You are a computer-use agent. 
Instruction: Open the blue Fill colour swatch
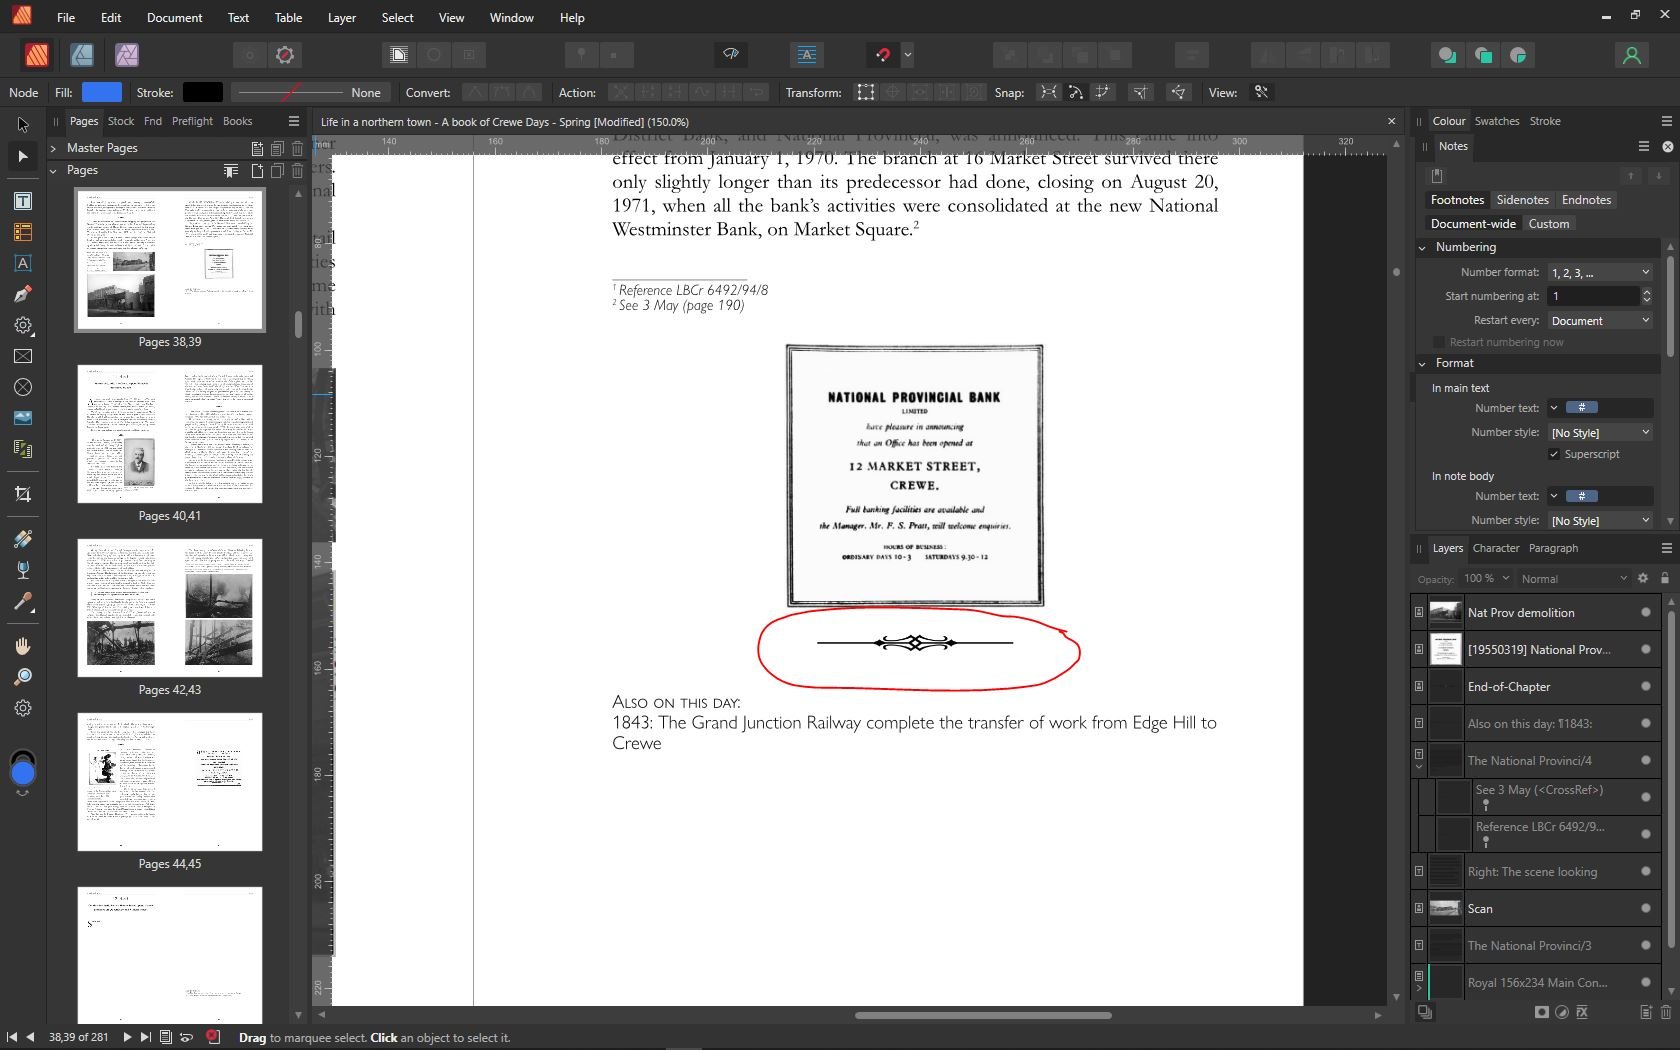coord(102,92)
